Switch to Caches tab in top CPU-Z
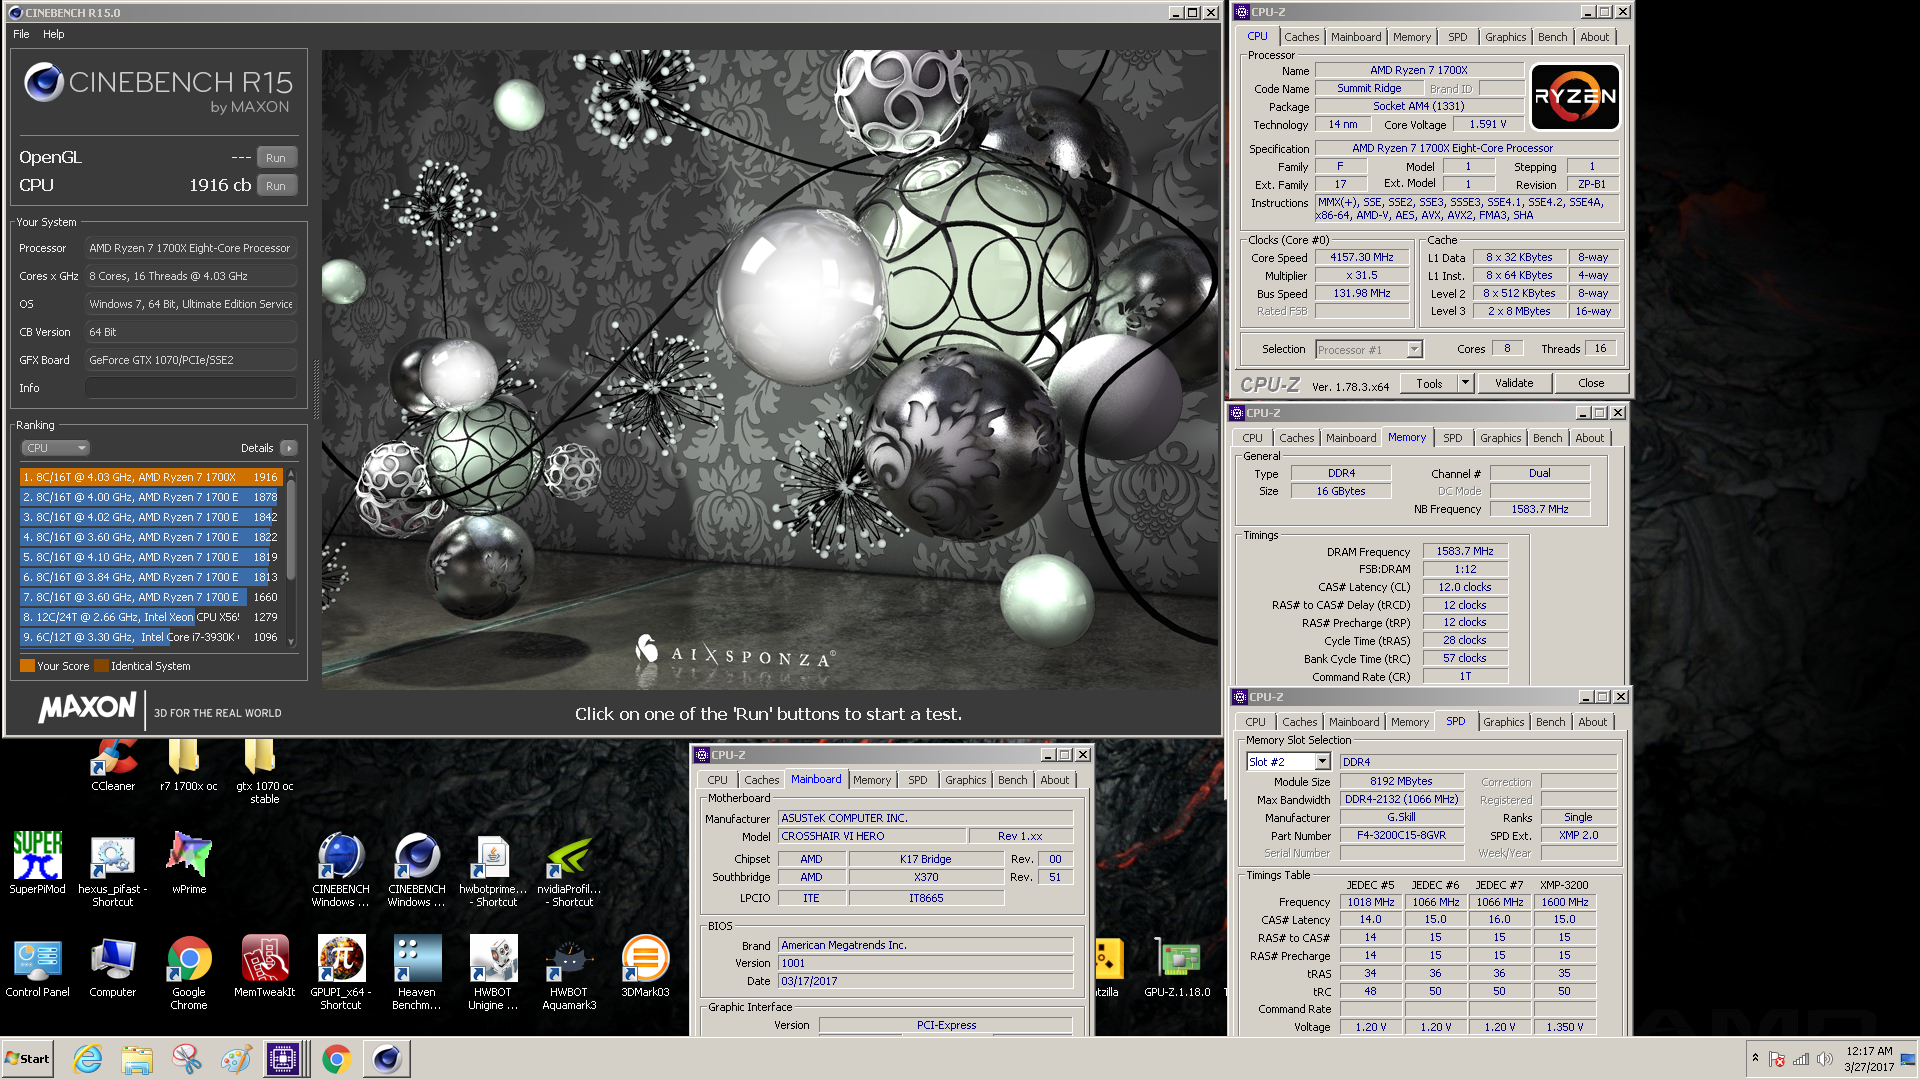The height and width of the screenshot is (1080, 1920). pyautogui.click(x=1302, y=37)
